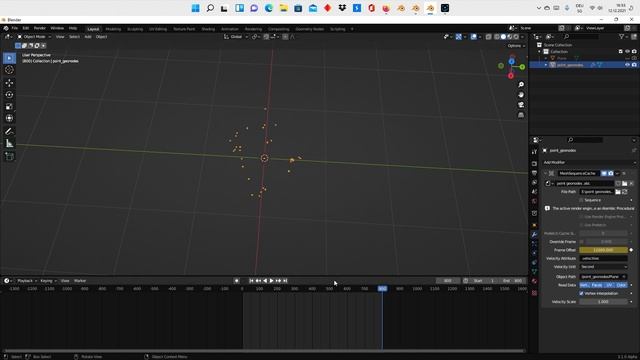The image size is (640, 360).
Task: Open the Texture properties checker tab
Action: [x=534, y=293]
